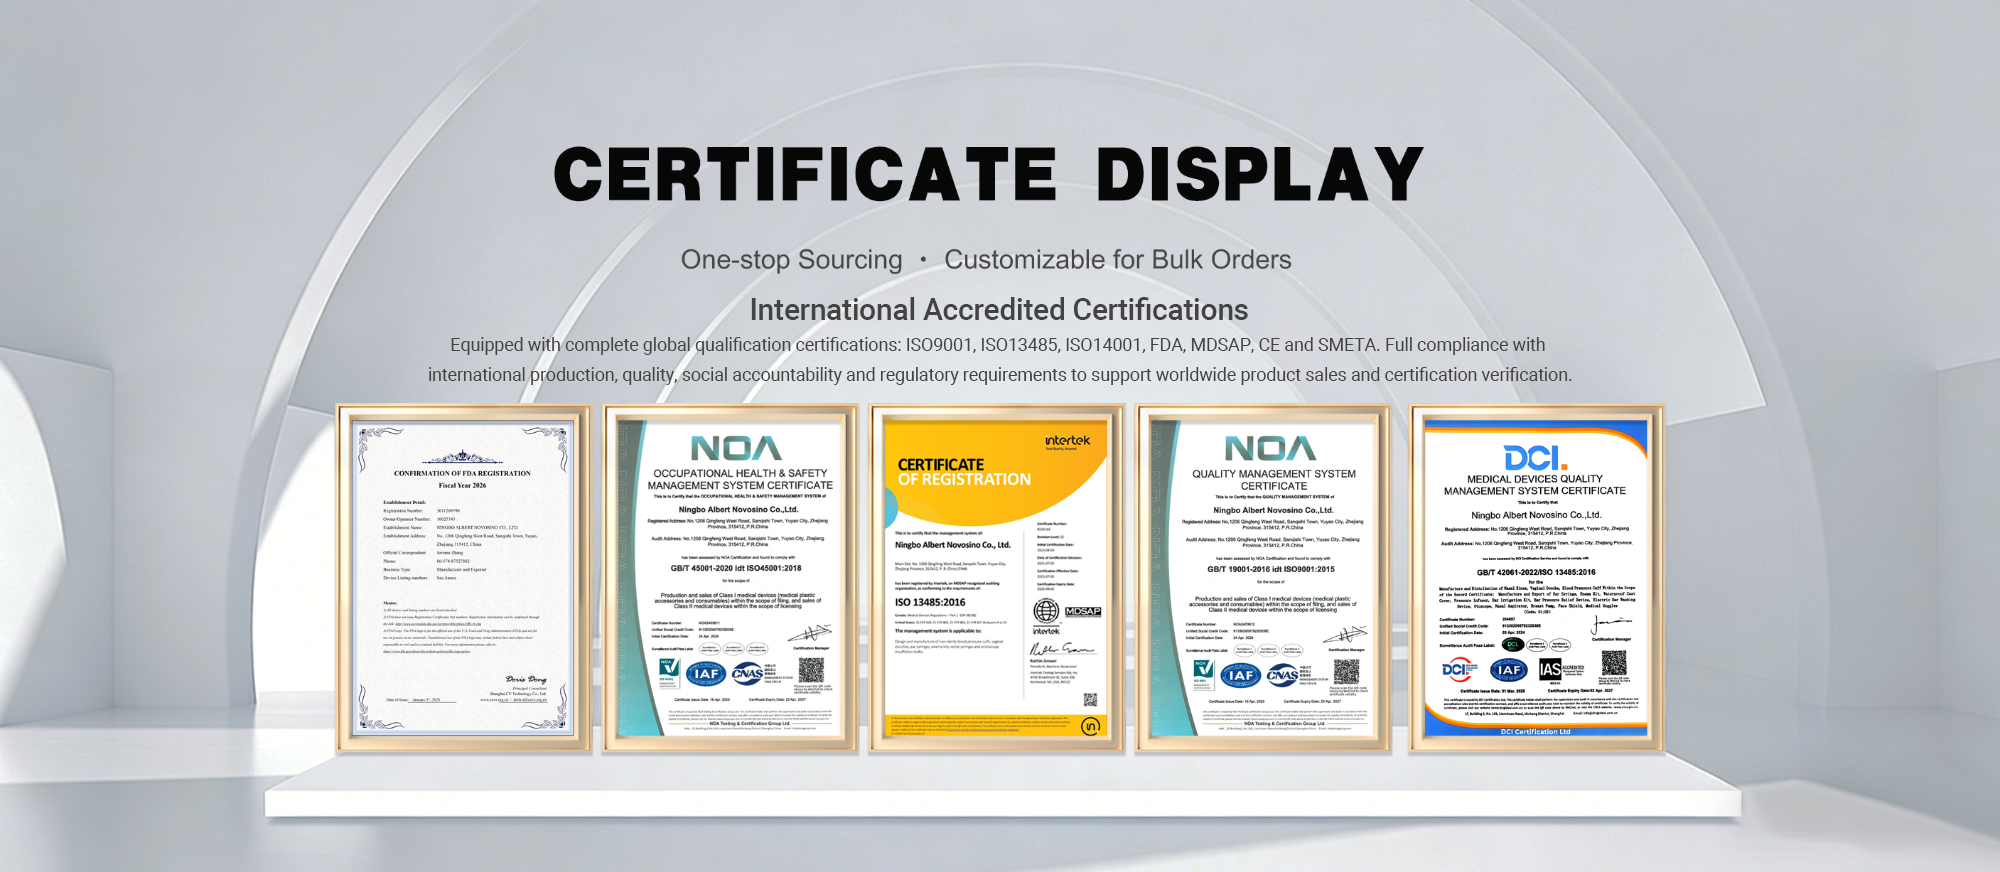Screen dimensions: 2000x872
Task: Click the "Customizable for Bulk Orders" text
Action: point(1118,260)
